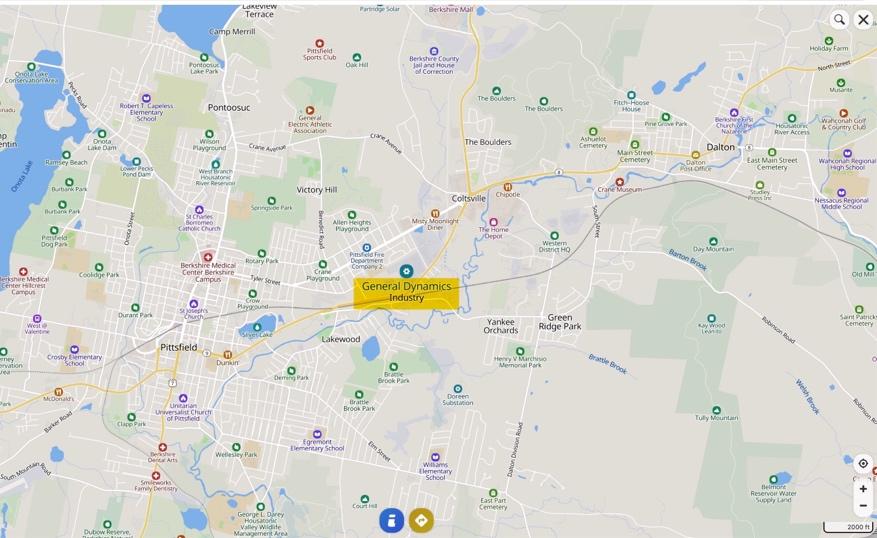
Task: Open the map search magnifier
Action: [839, 20]
